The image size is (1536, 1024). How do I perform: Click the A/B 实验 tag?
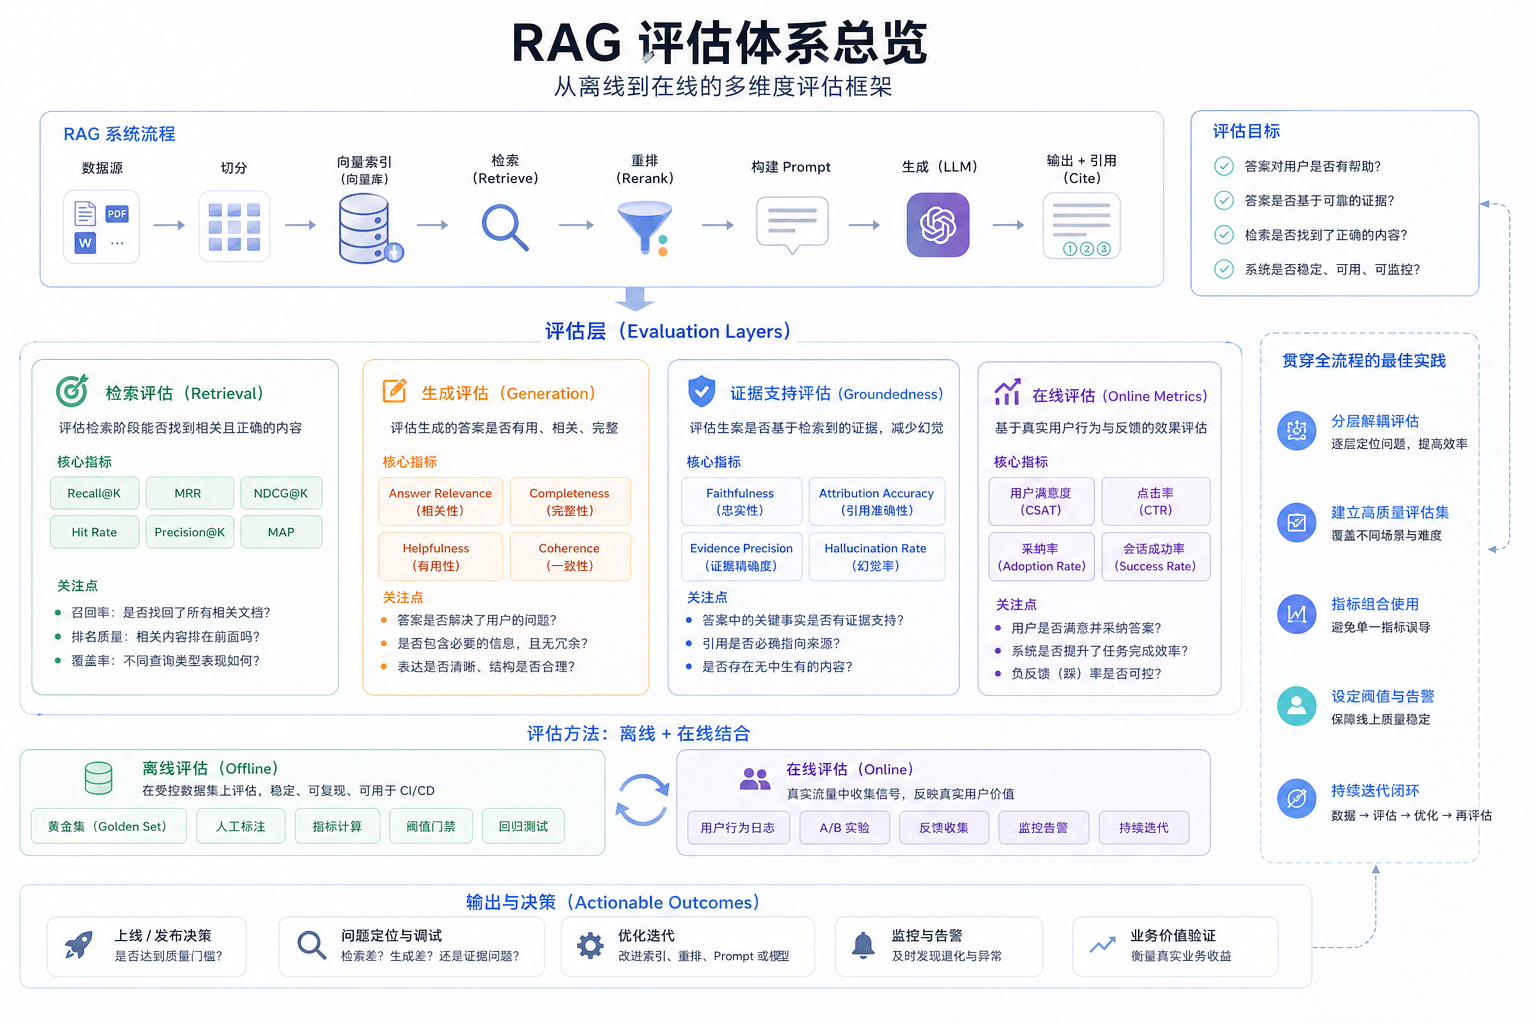click(845, 827)
